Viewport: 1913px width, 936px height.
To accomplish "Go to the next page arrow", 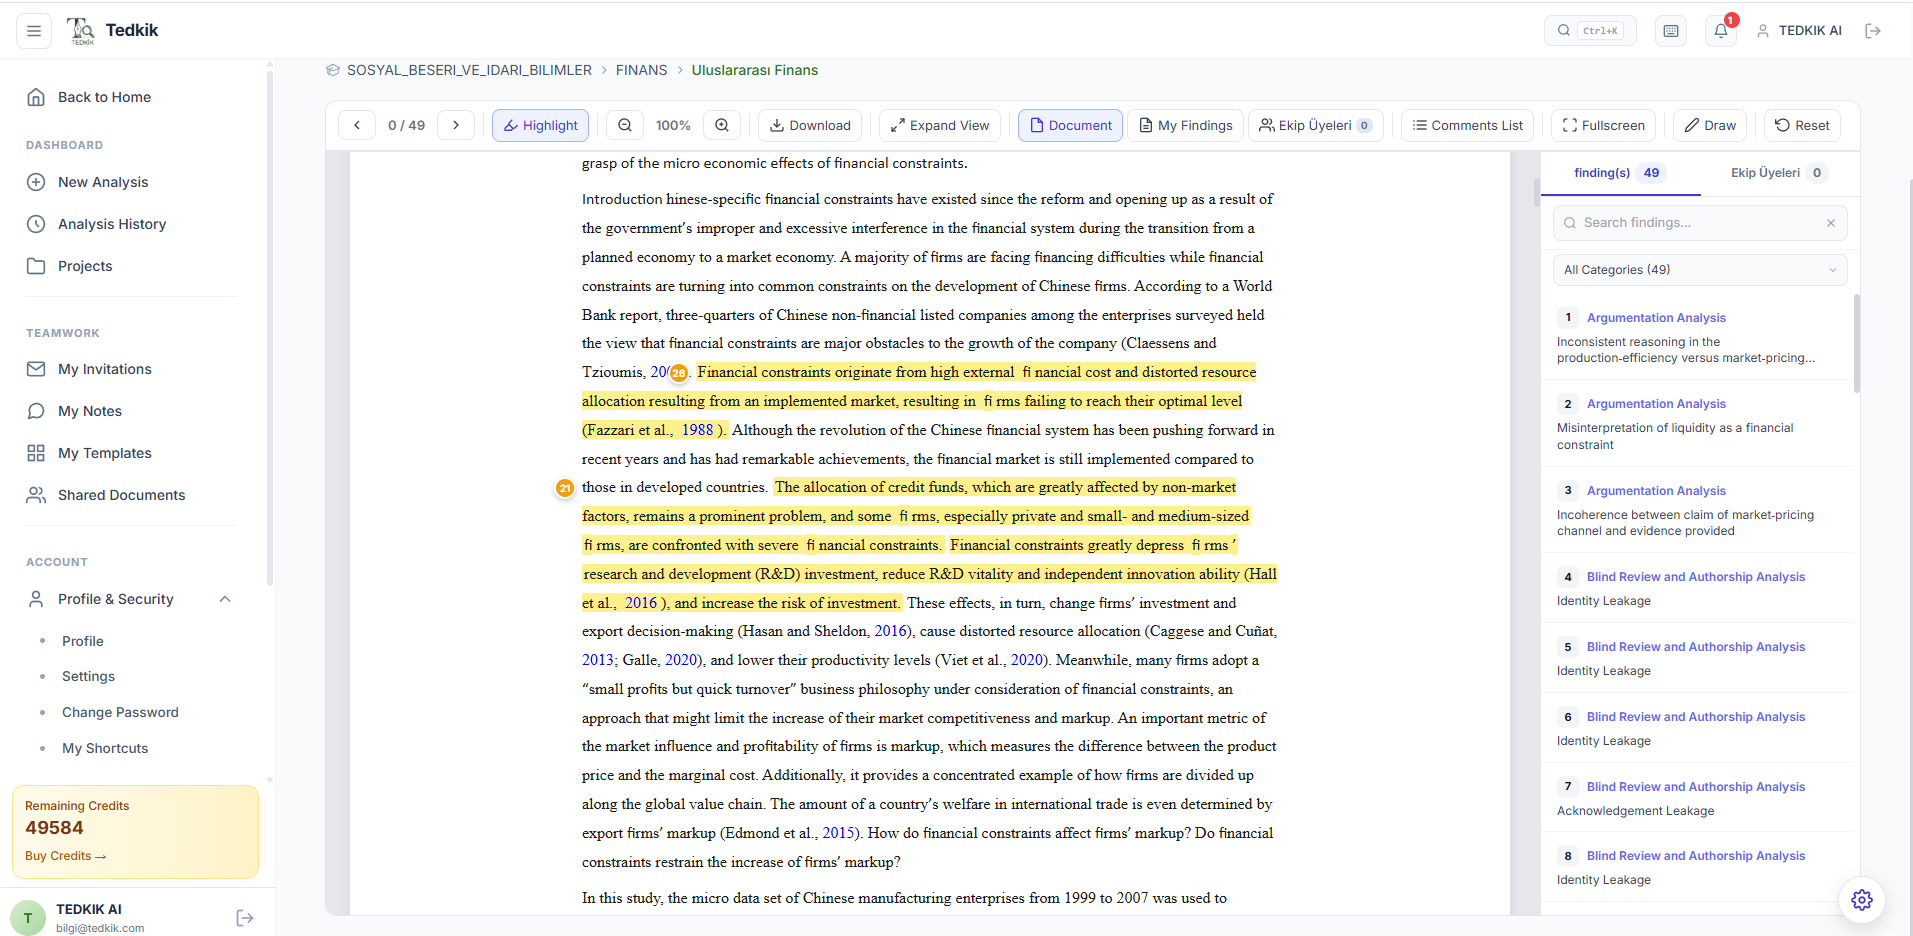I will click(456, 125).
